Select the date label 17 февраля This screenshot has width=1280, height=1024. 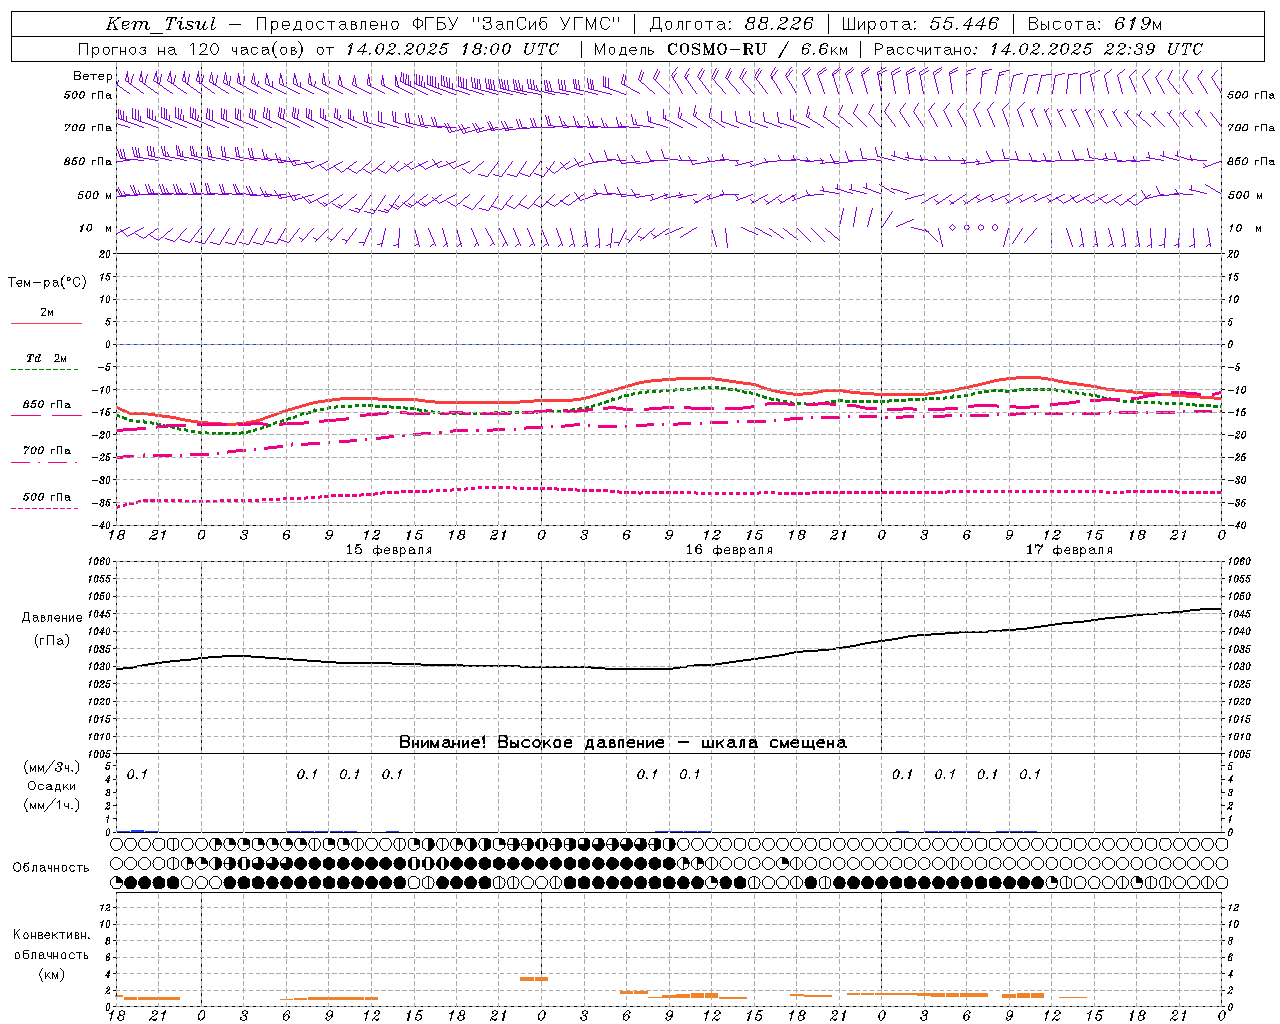[x=1069, y=550]
